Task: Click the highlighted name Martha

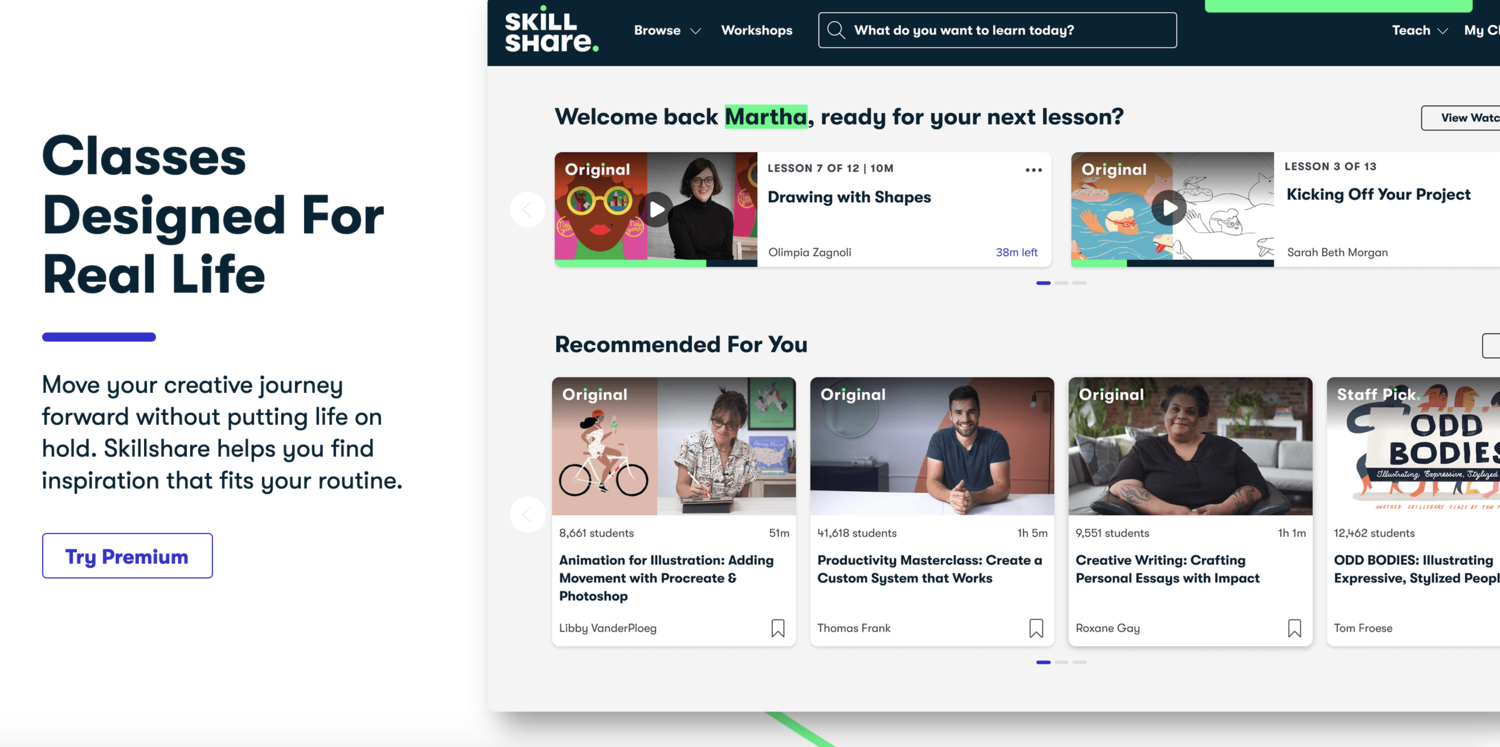Action: coord(766,117)
